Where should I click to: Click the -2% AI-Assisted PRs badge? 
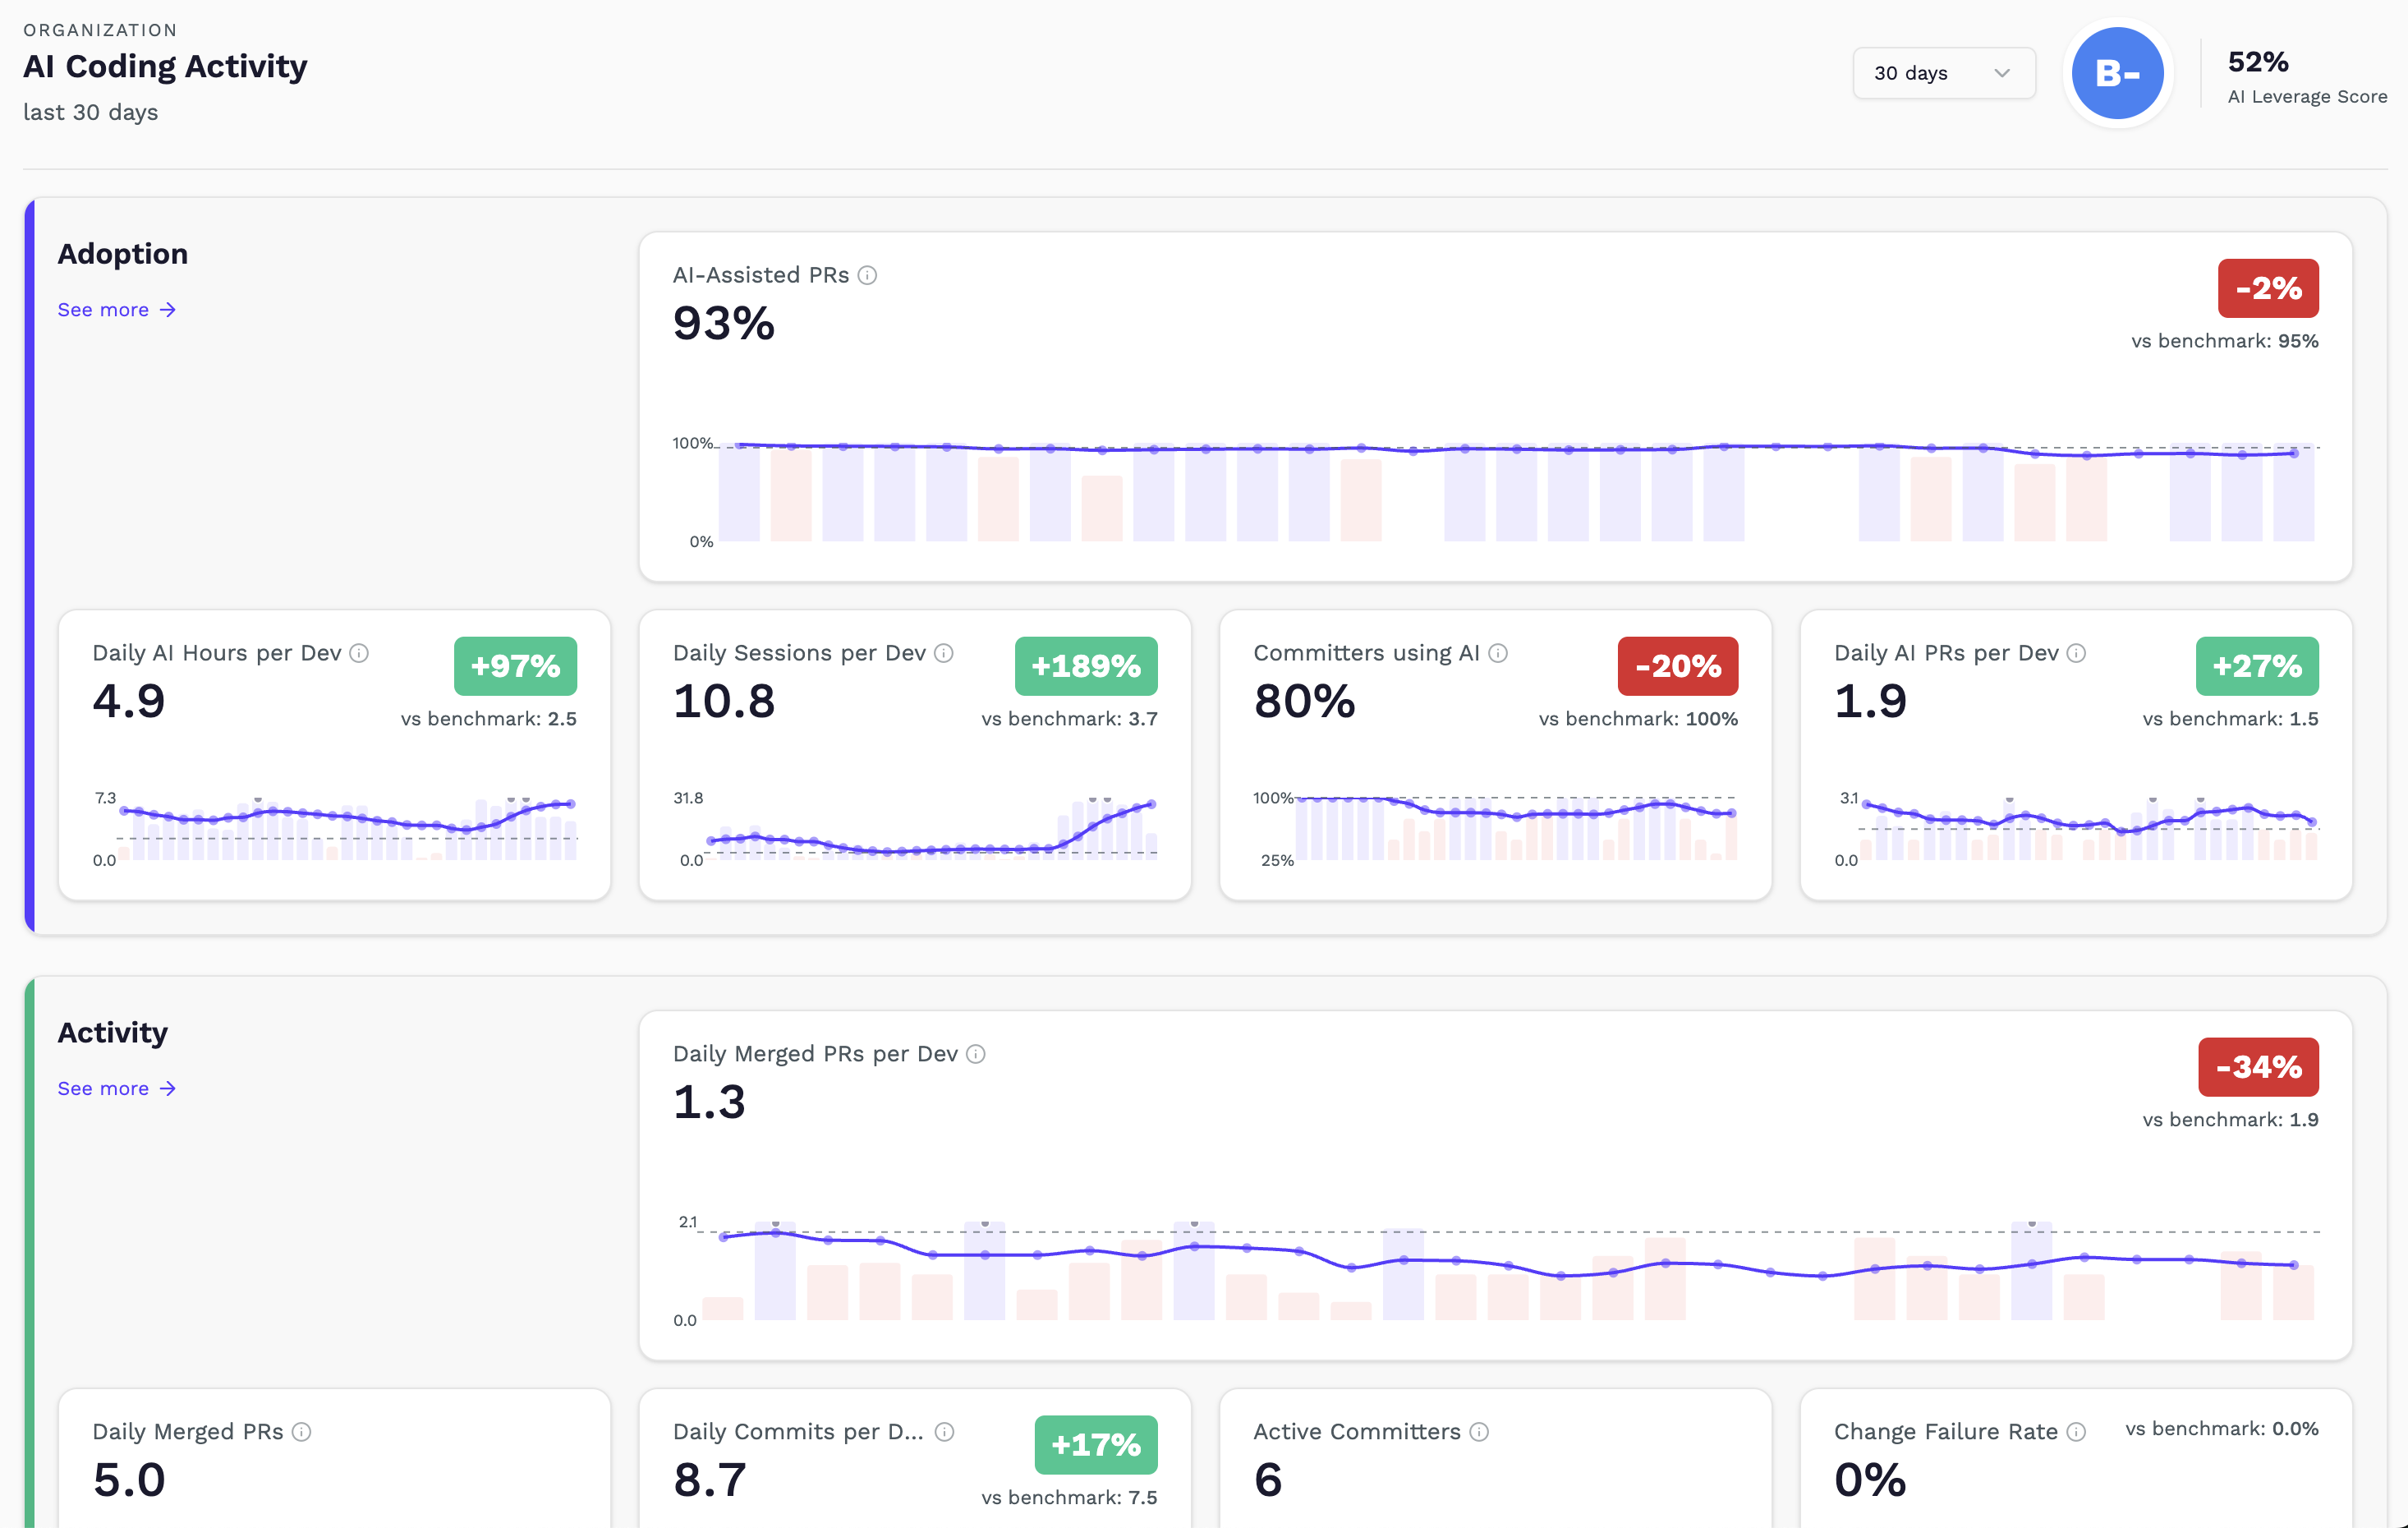(2268, 288)
